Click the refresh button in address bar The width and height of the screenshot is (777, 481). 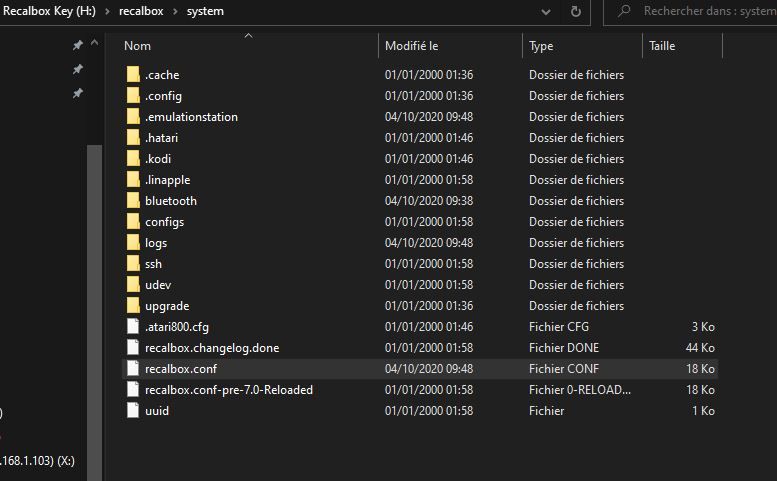[x=575, y=11]
